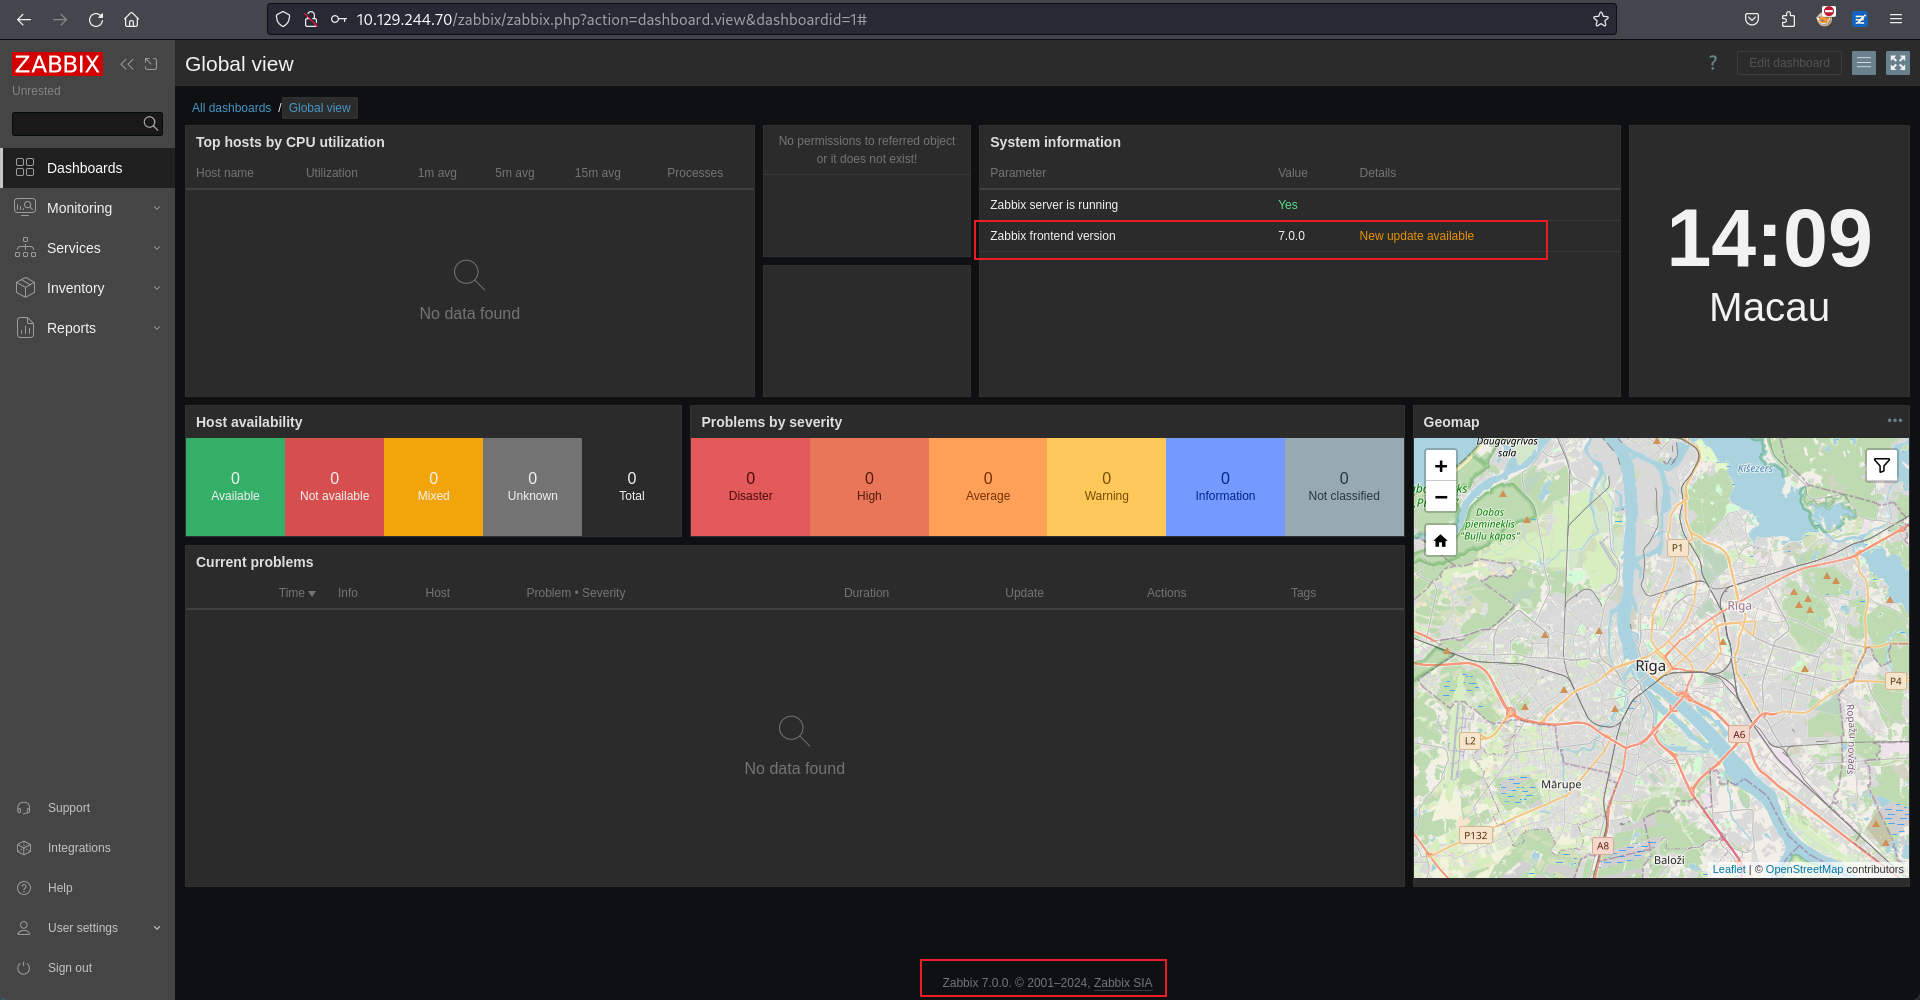Open the Services menu
This screenshot has width=1920, height=1000.
pos(87,248)
